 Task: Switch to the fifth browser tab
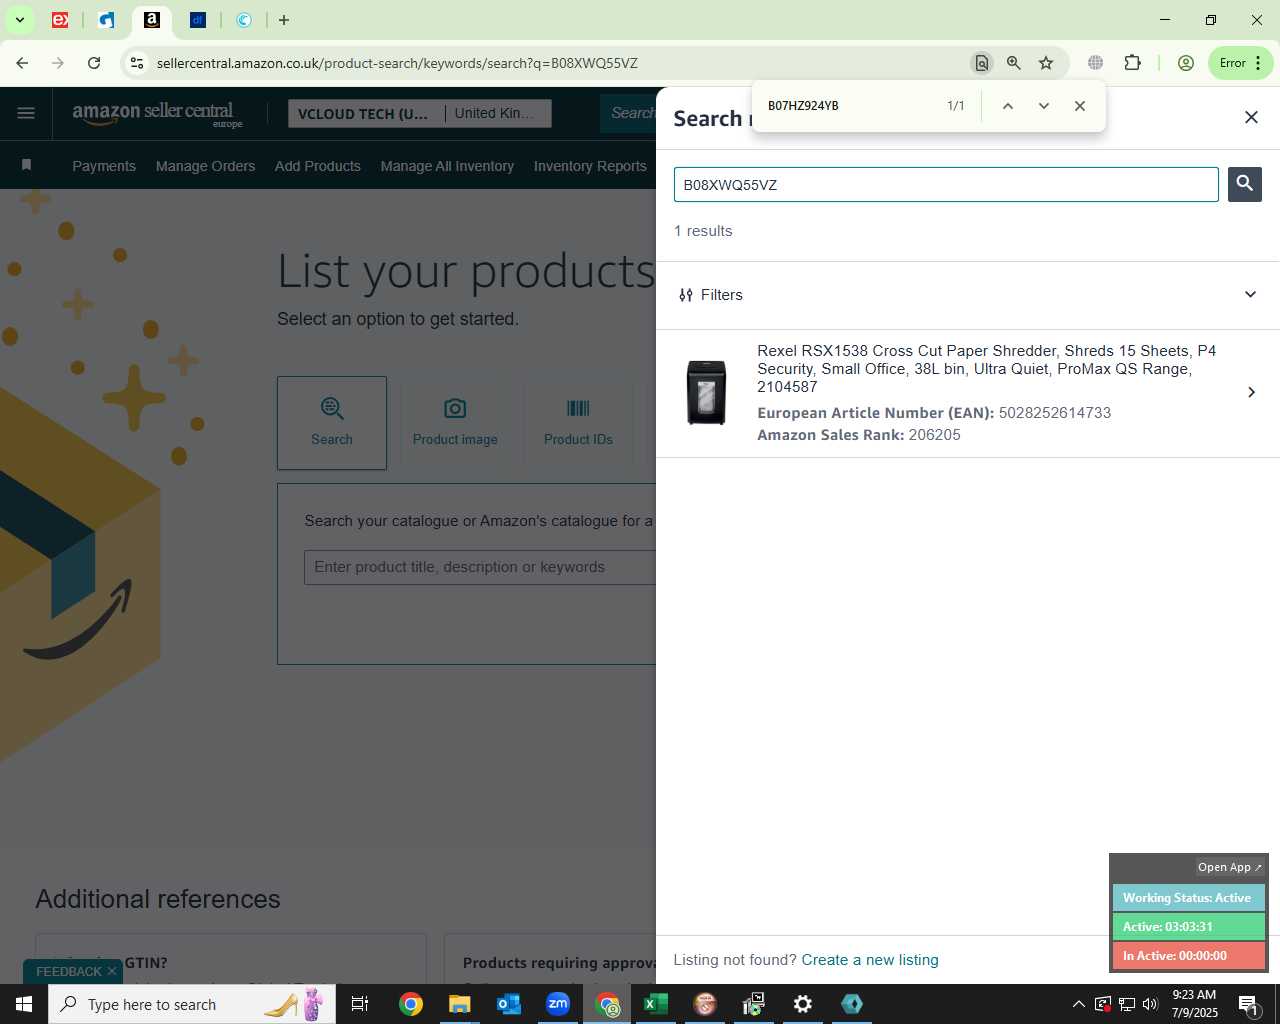click(x=244, y=20)
